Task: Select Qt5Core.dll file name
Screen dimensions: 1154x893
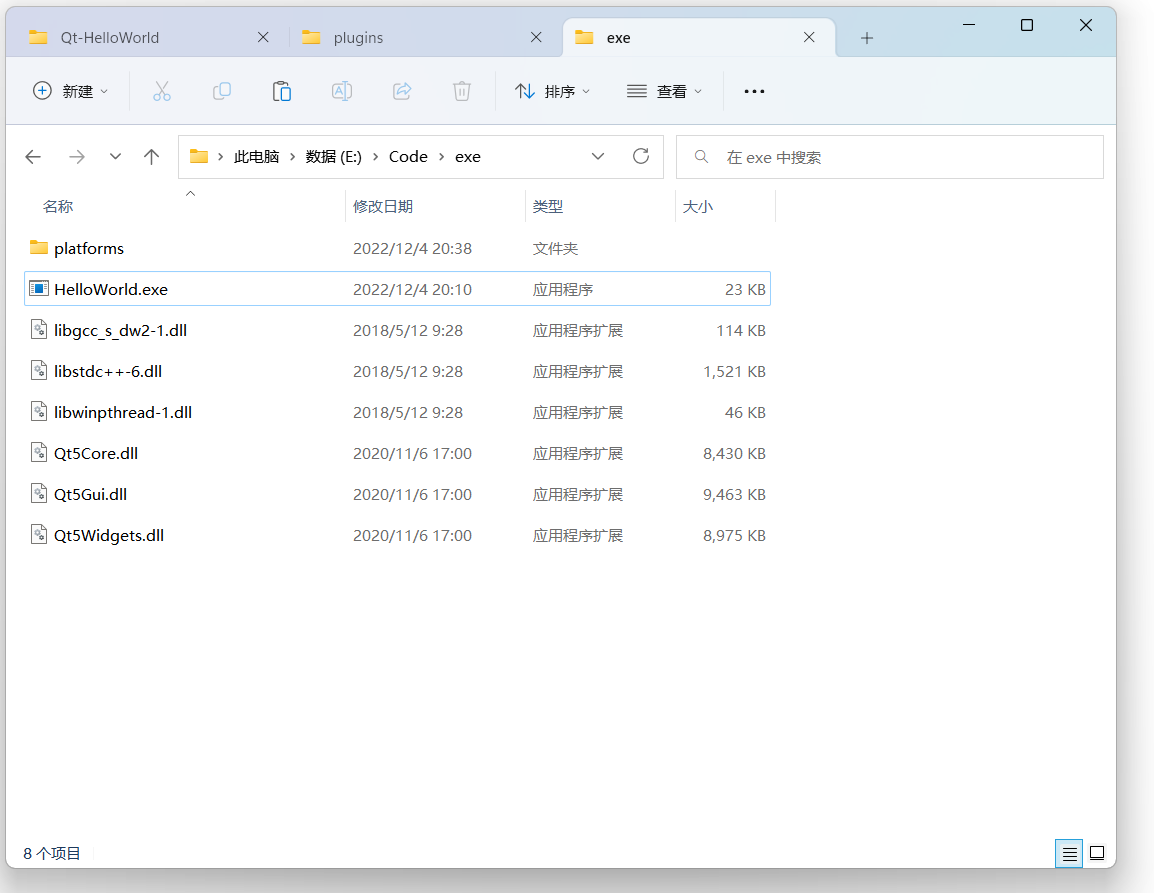Action: pos(96,453)
